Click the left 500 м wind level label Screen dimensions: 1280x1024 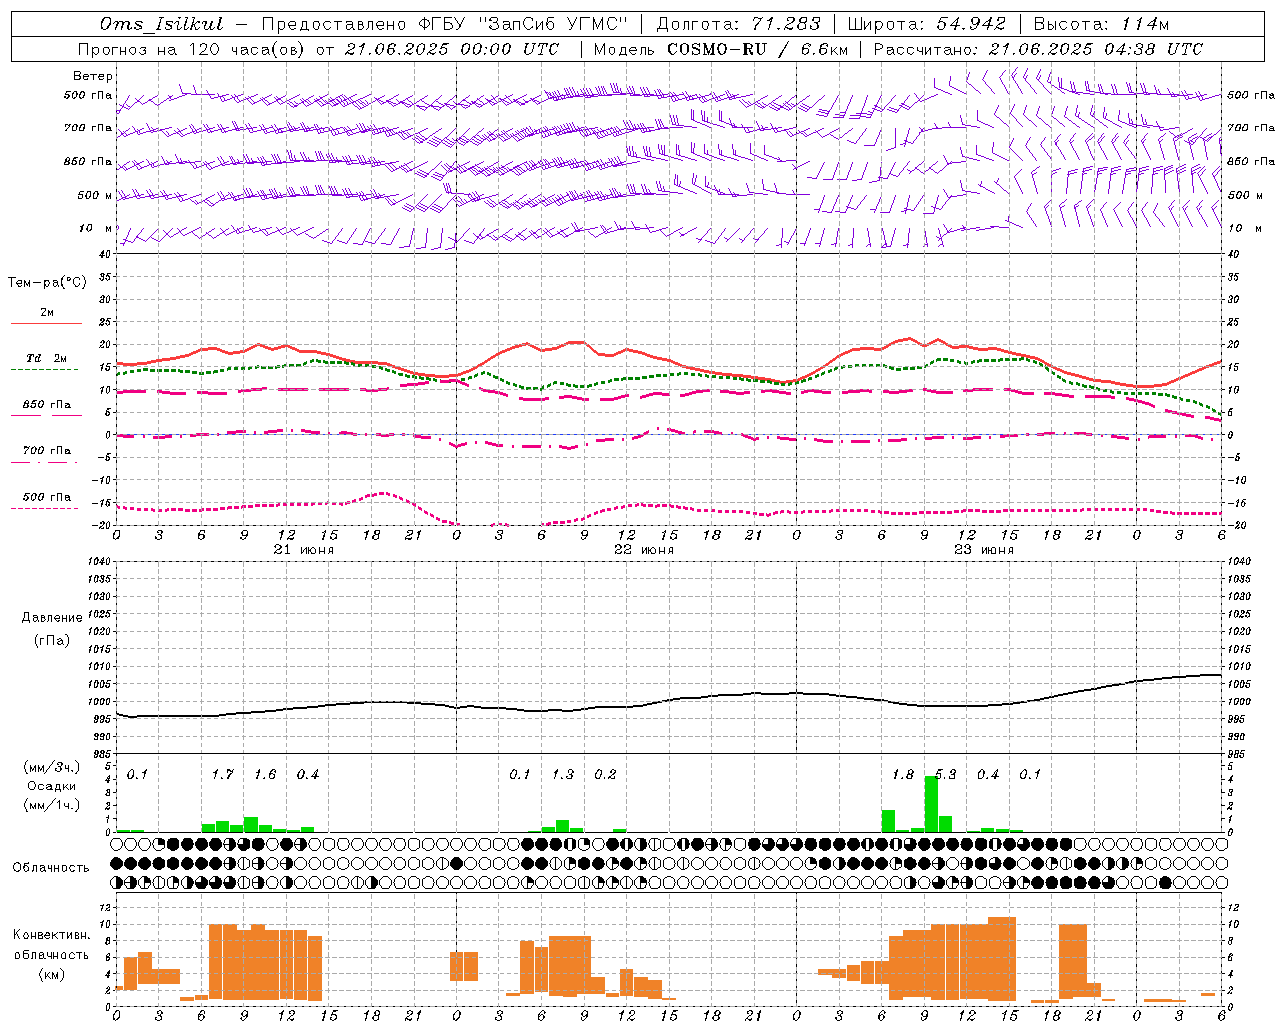click(94, 195)
